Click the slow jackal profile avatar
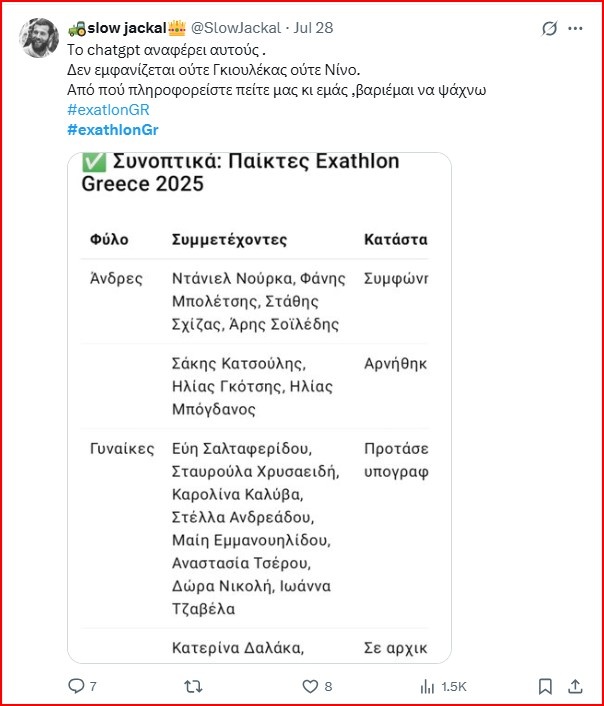The height and width of the screenshot is (706, 604). pos(39,38)
